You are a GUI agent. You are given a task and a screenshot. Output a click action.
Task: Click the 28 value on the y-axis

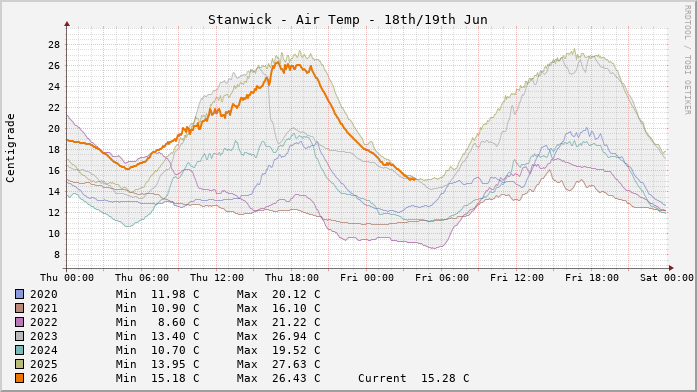coord(54,44)
